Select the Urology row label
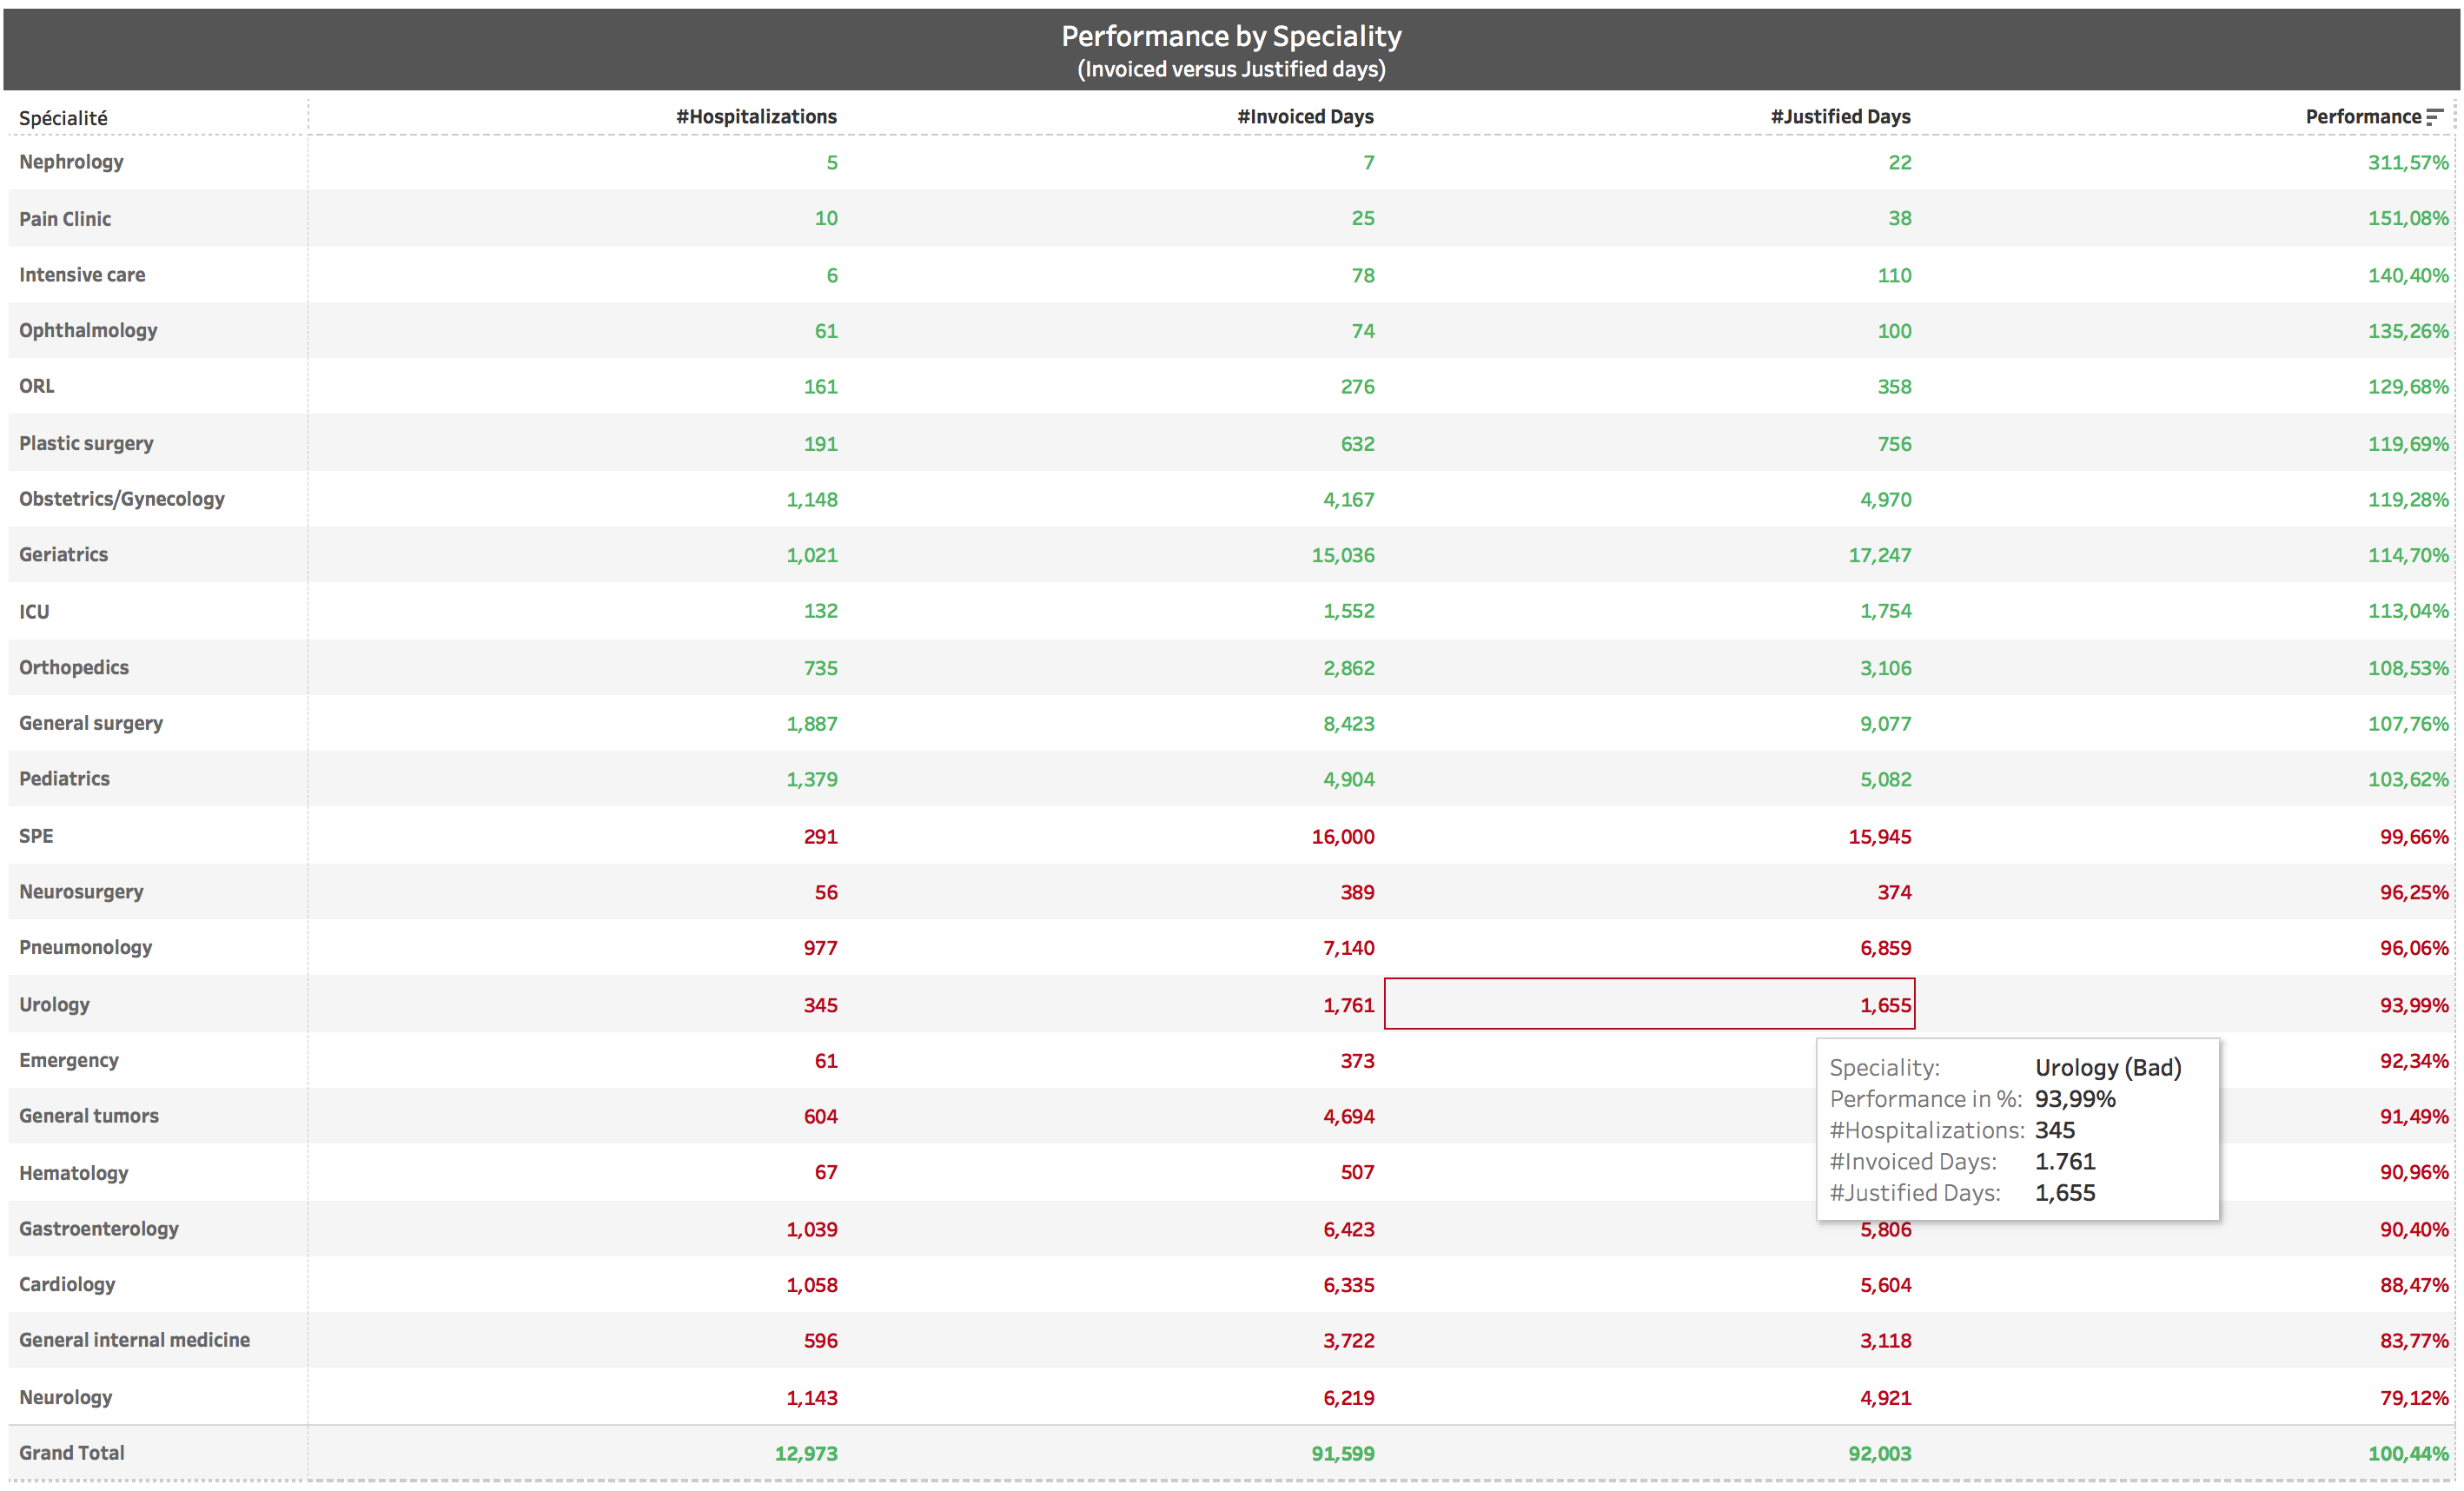2464x1491 pixels. click(x=54, y=1004)
